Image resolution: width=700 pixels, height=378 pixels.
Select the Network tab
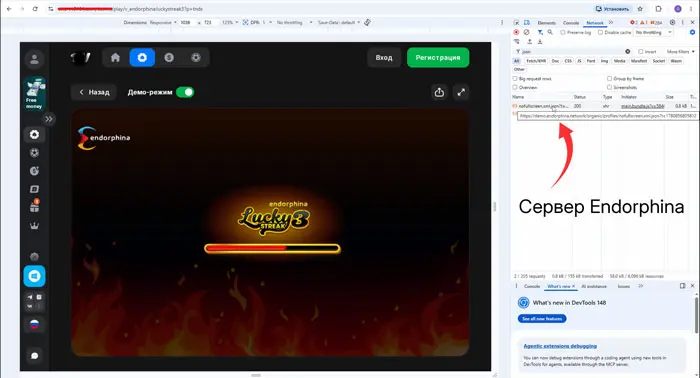pos(595,23)
